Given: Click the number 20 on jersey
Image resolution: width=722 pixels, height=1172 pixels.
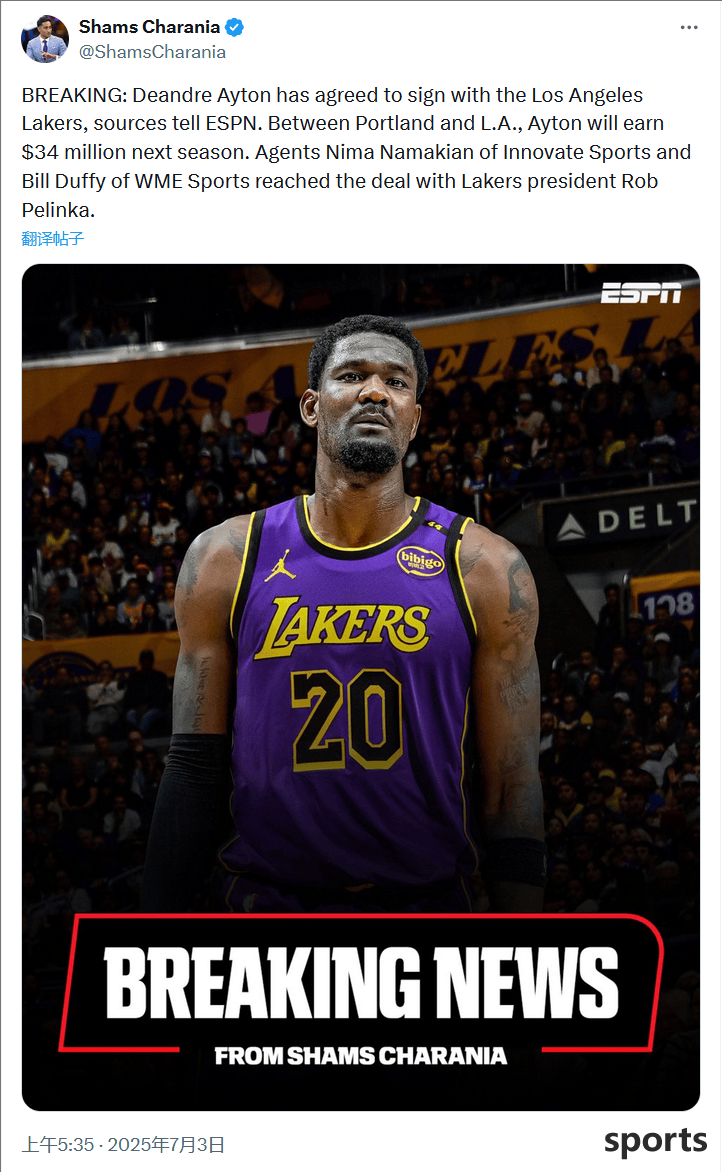Looking at the screenshot, I should click(347, 719).
